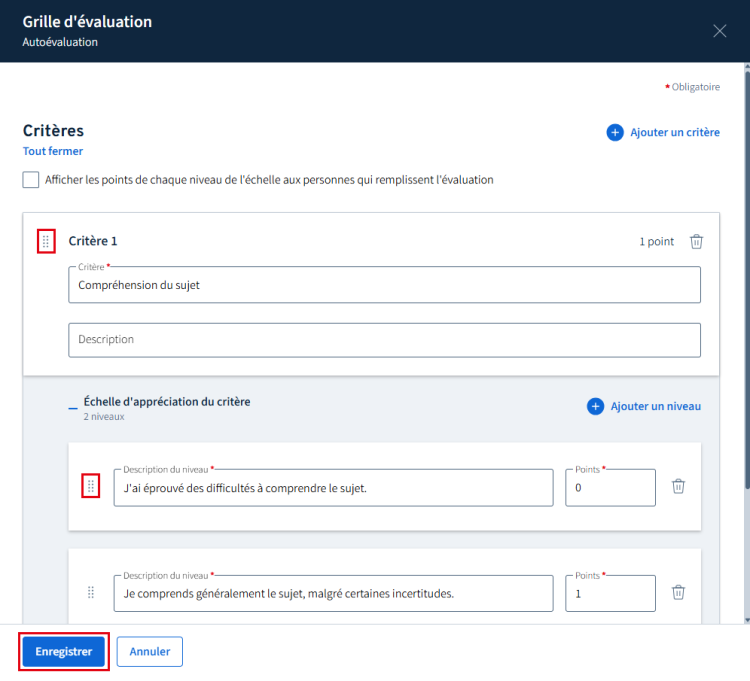Click the Critère 1 heading
Screen dimensions: 750x681
(x=93, y=241)
